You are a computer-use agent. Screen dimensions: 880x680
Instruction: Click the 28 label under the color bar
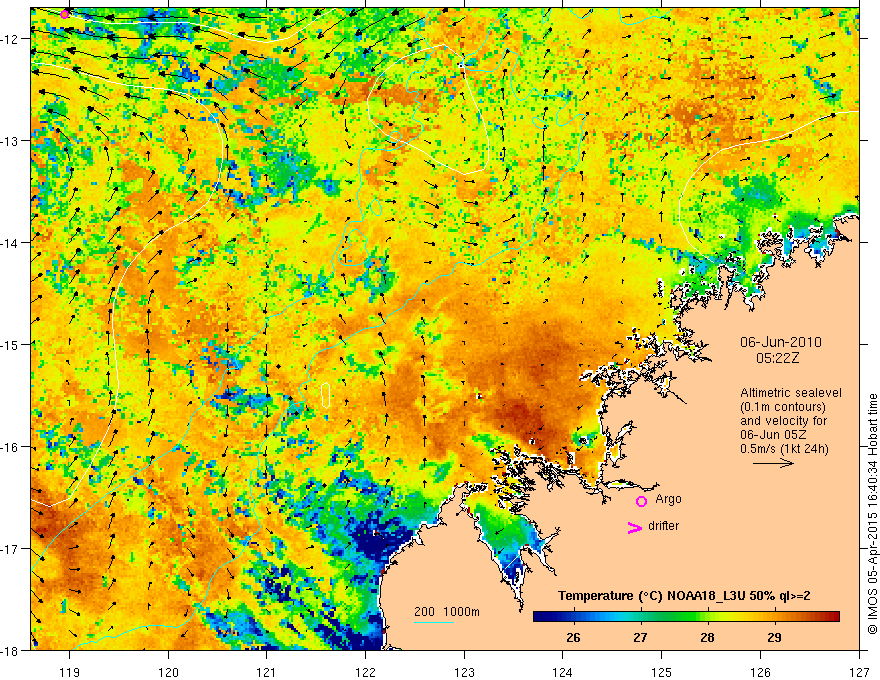pyautogui.click(x=707, y=638)
